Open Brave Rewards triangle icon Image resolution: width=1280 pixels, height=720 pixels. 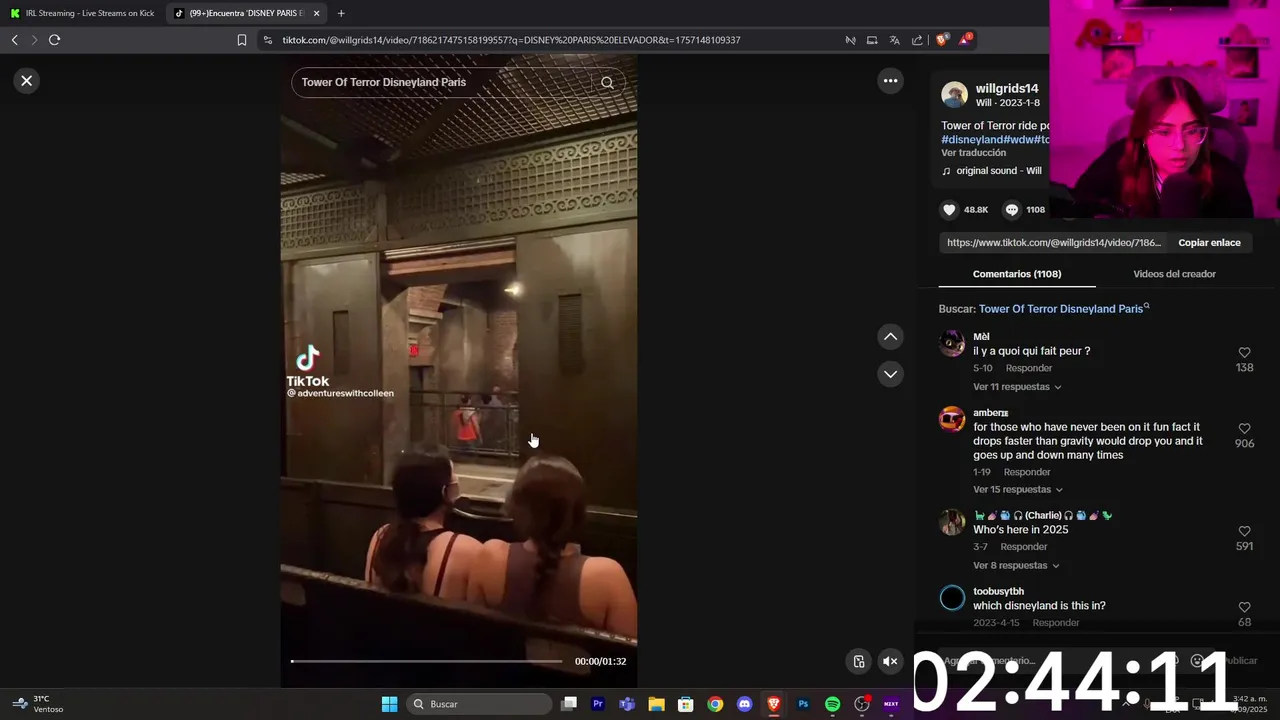(x=965, y=40)
